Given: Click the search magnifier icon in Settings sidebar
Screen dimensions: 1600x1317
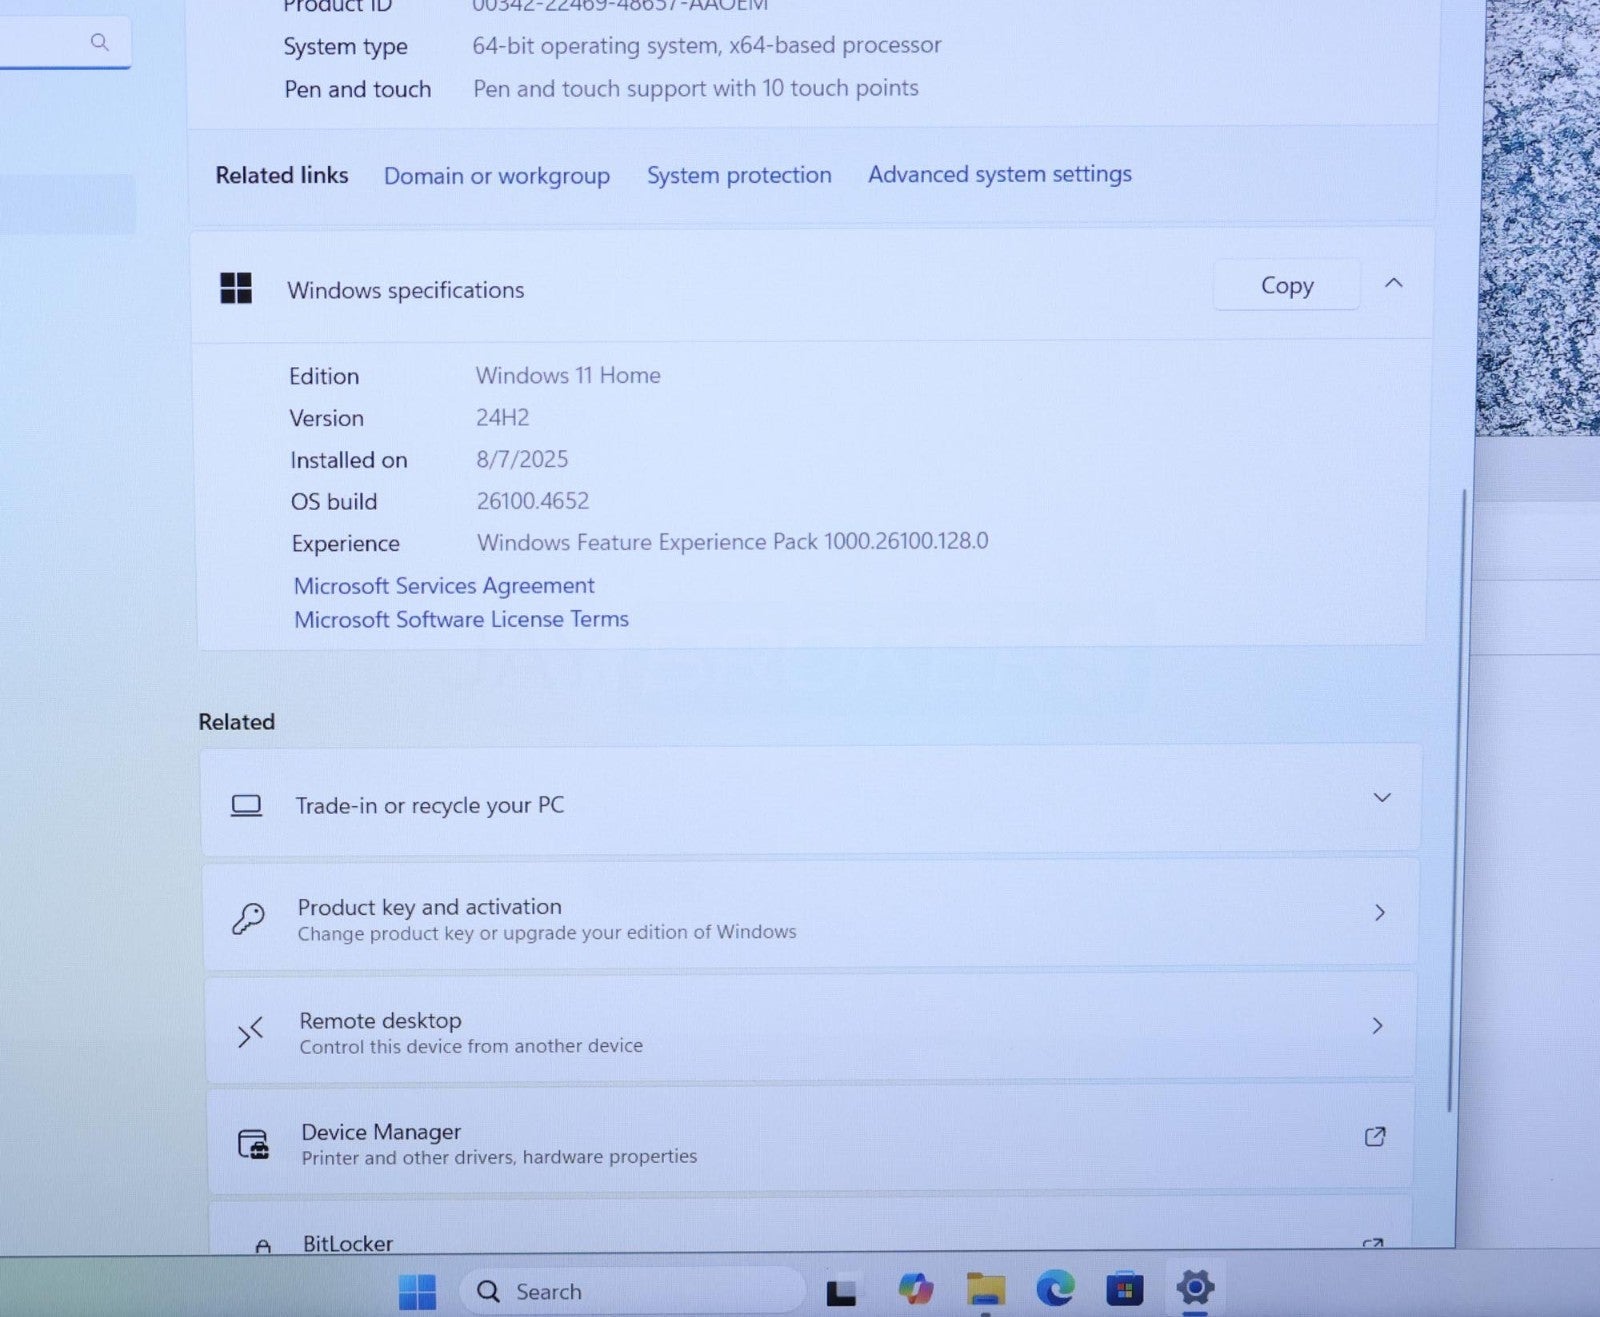Looking at the screenshot, I should 99,42.
